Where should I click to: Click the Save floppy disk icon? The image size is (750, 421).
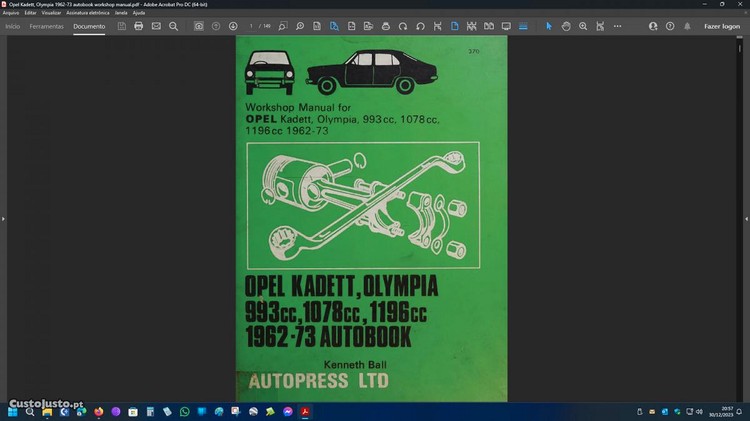(121, 26)
